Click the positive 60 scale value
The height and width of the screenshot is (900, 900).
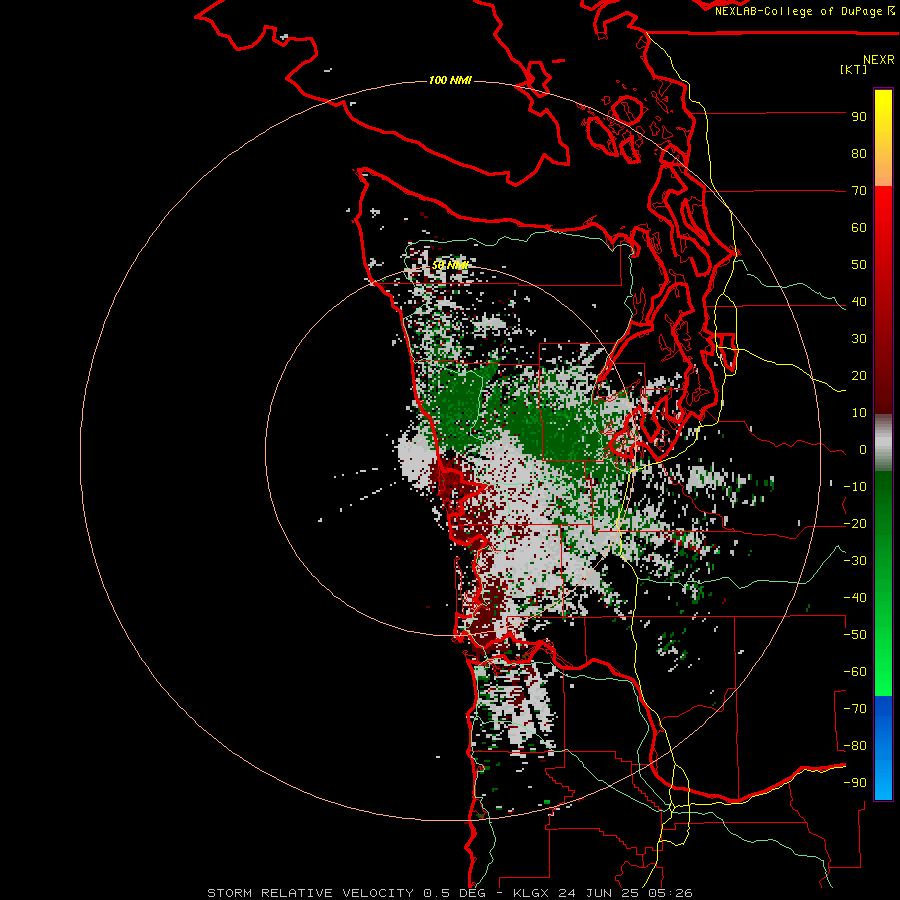point(859,228)
